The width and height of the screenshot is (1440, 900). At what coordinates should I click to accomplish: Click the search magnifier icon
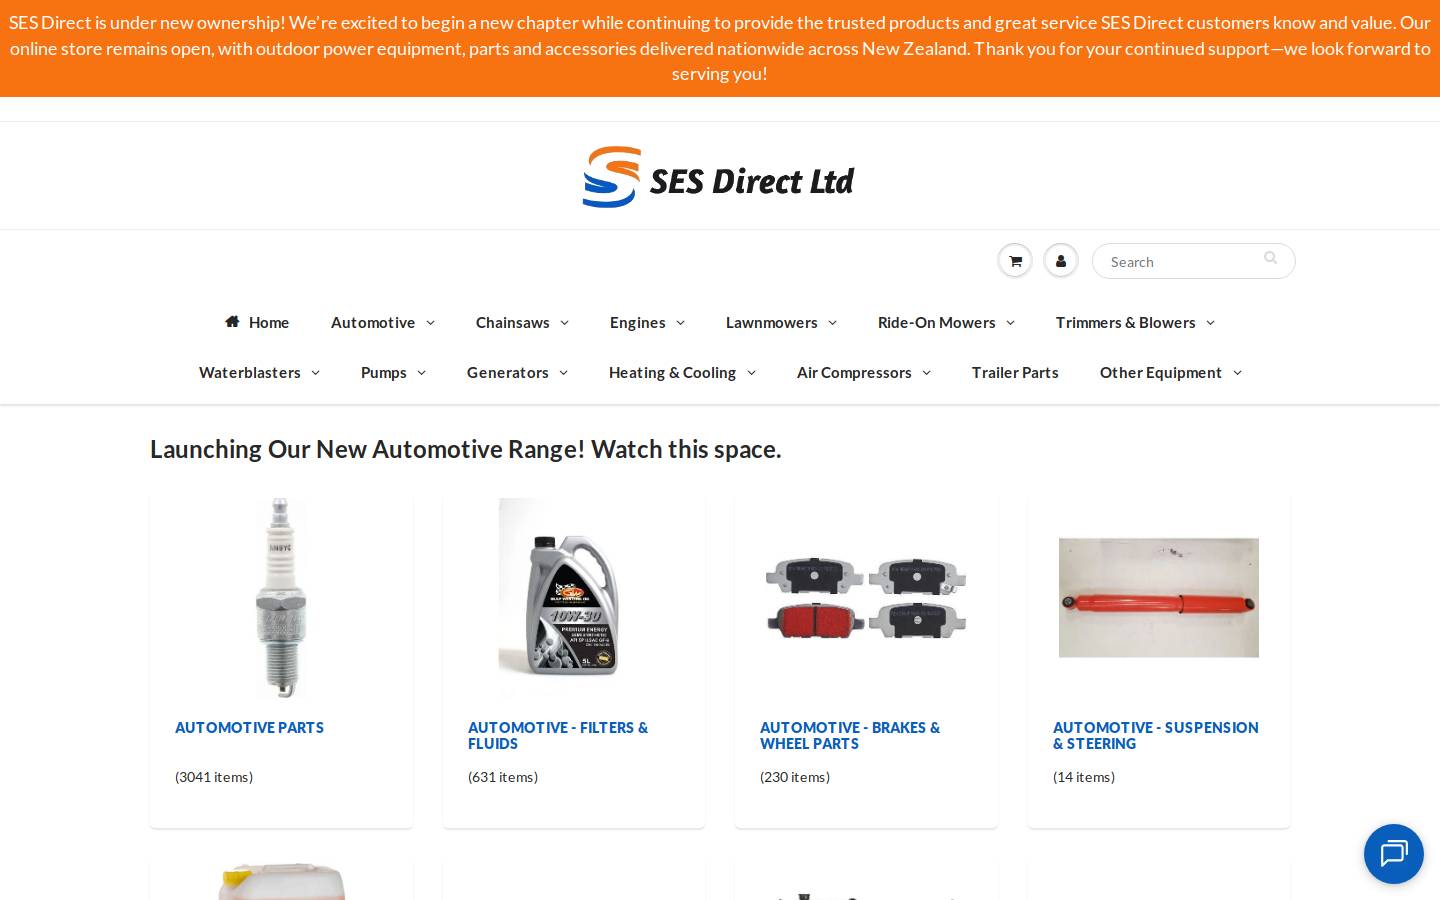click(1270, 258)
